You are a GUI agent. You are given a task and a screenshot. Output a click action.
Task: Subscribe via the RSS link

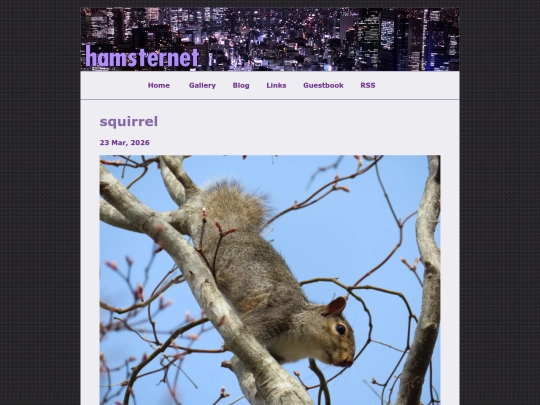[x=367, y=85]
